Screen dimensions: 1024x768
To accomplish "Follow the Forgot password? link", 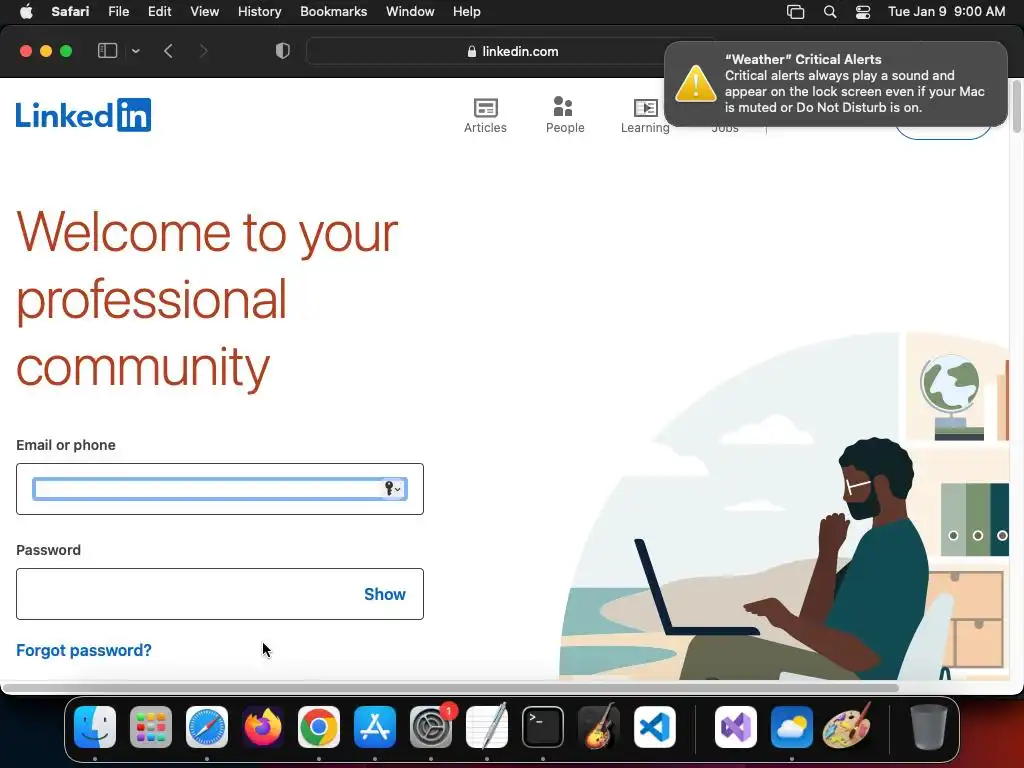I will click(x=84, y=650).
